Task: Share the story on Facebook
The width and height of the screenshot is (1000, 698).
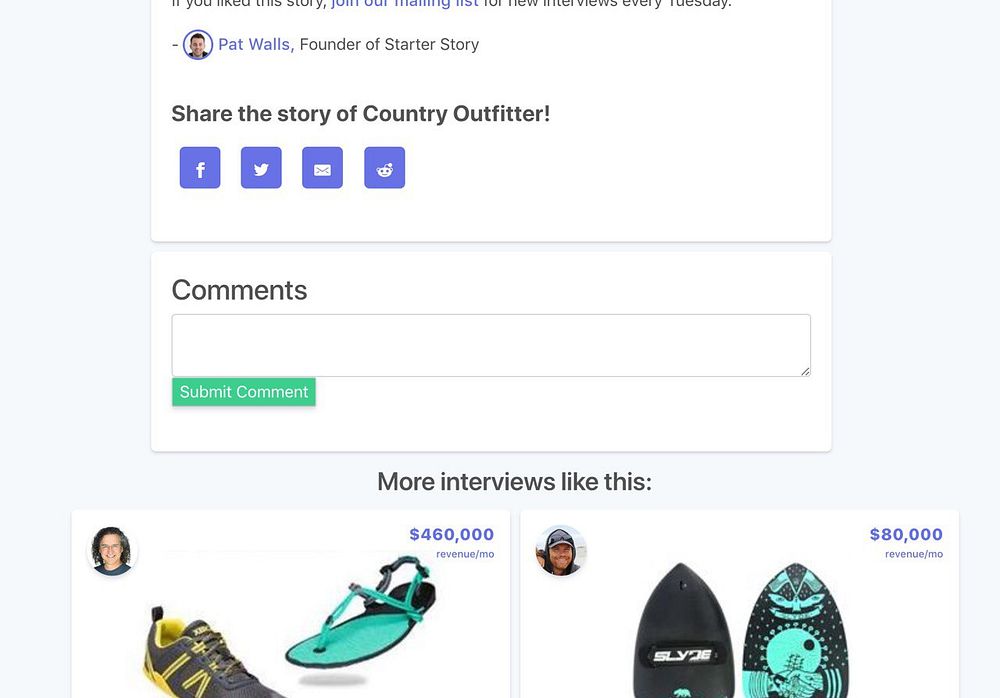Action: pos(200,168)
